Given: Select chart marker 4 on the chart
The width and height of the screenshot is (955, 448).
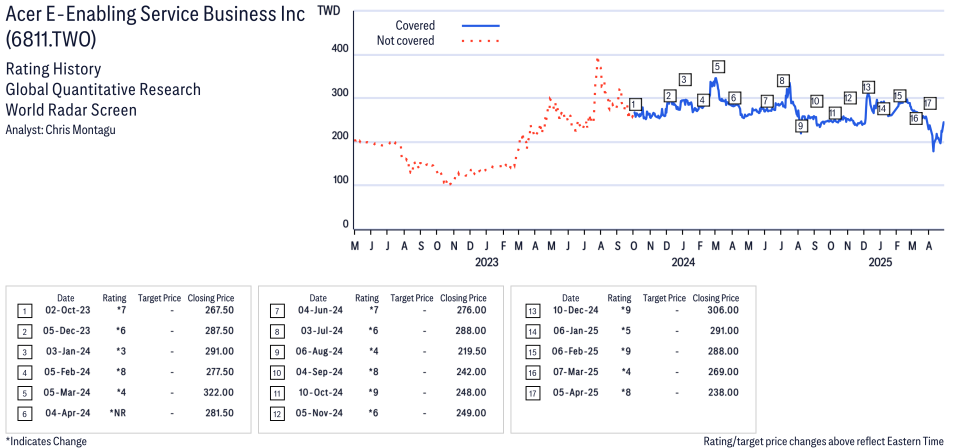Looking at the screenshot, I should [702, 100].
